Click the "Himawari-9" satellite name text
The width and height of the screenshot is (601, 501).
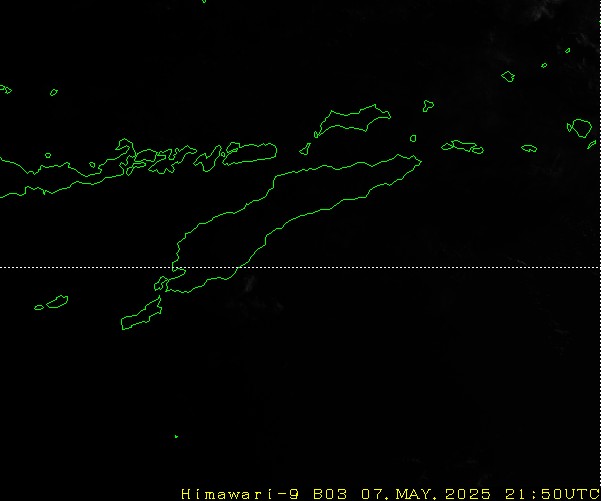tap(240, 494)
